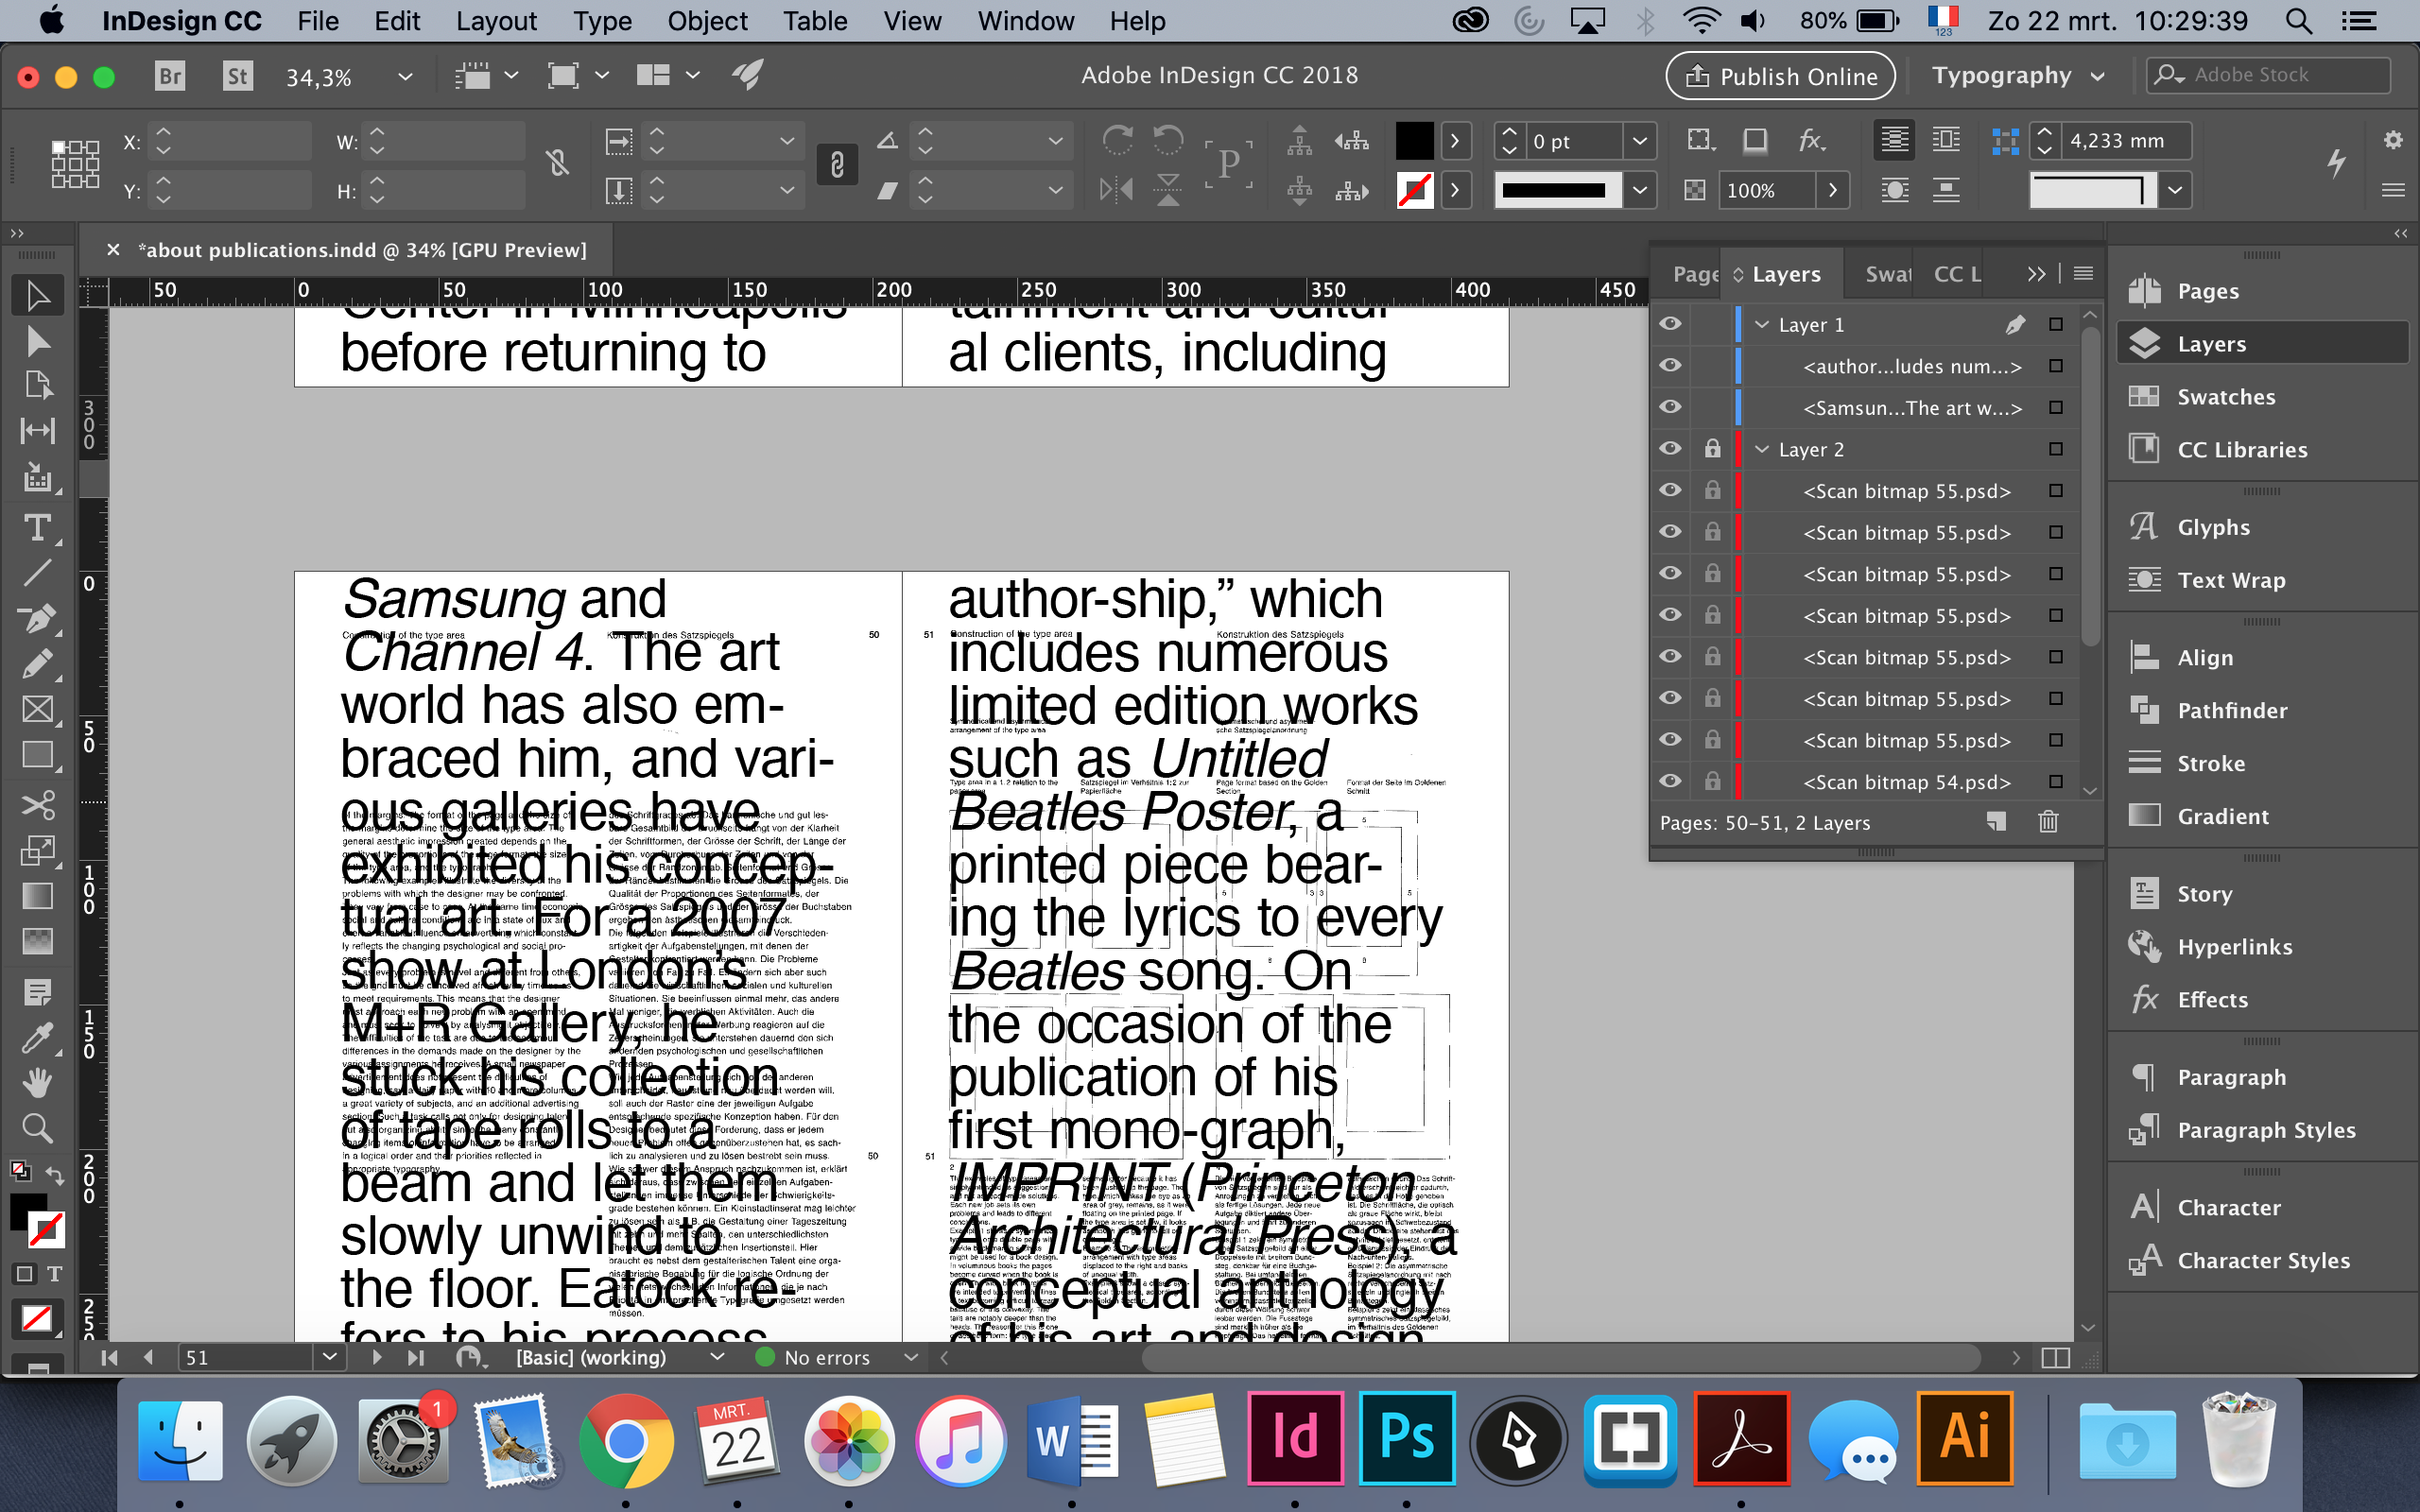Open the zoom percentage dropdown
The height and width of the screenshot is (1512, 2420).
[x=404, y=77]
